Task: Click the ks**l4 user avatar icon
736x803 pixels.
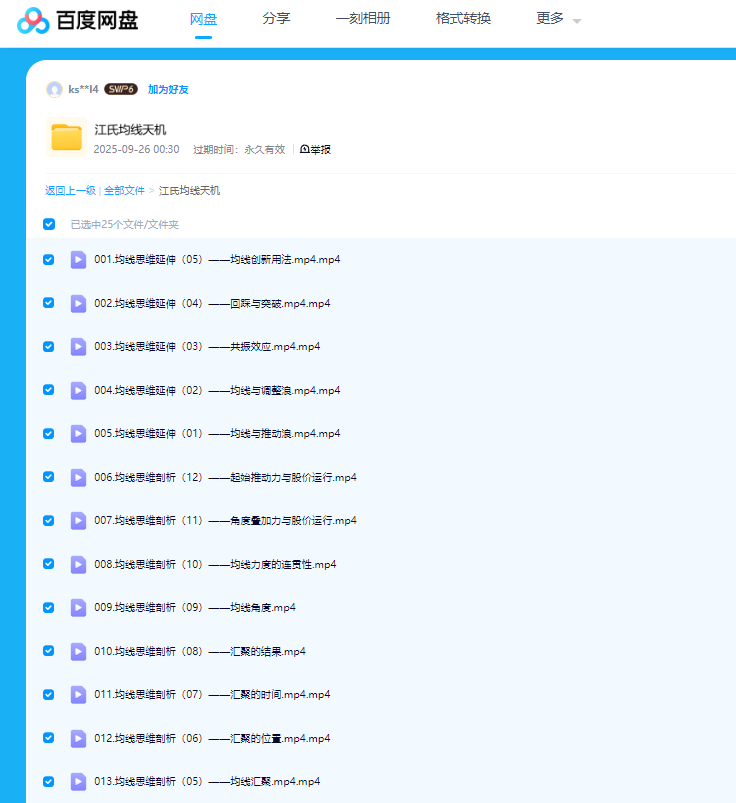Action: point(54,89)
